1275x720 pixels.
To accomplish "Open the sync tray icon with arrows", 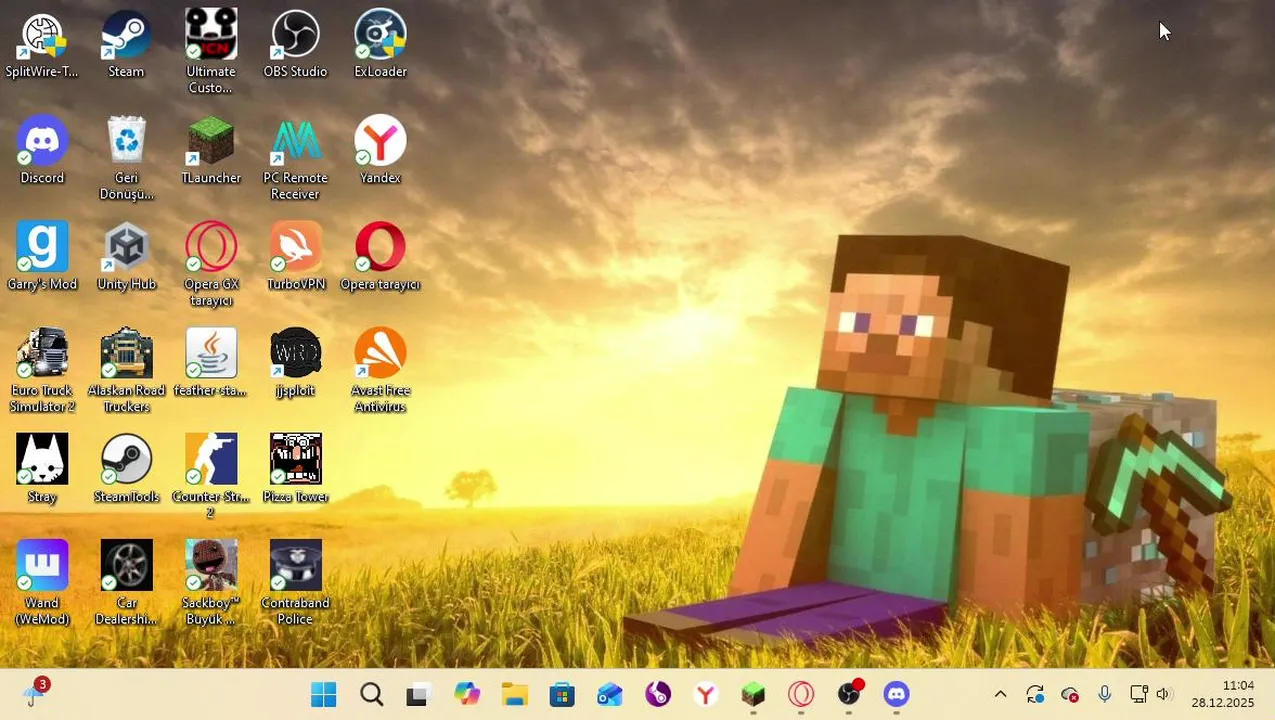I will point(1035,694).
